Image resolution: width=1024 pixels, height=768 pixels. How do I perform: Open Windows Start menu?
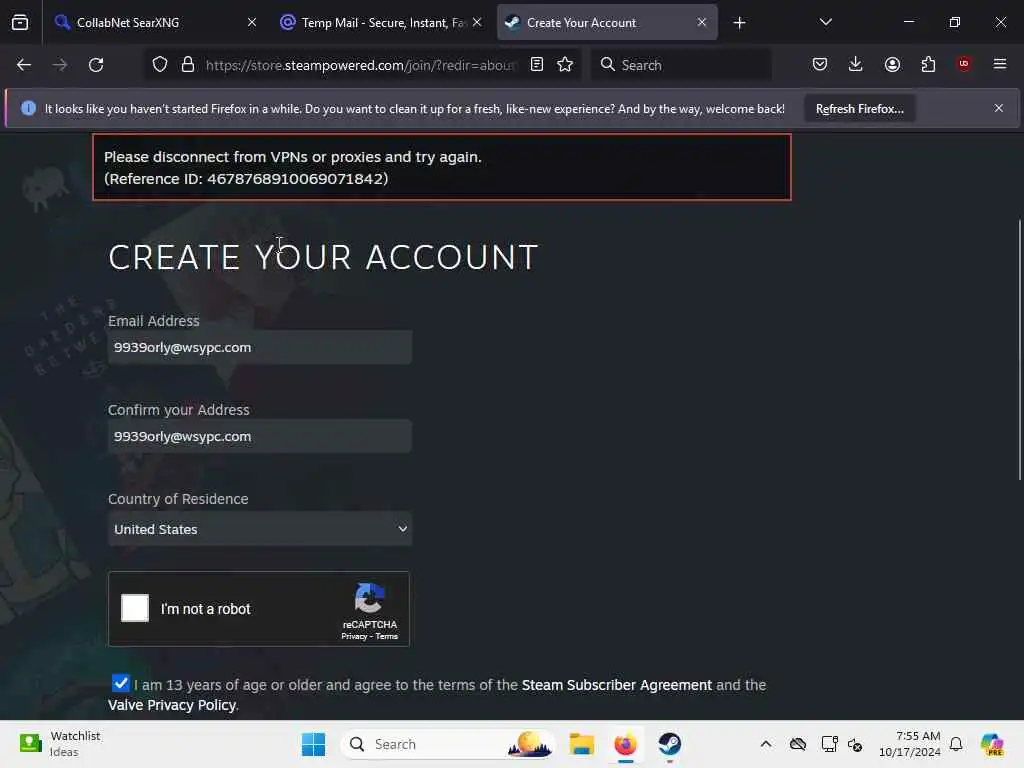313,744
